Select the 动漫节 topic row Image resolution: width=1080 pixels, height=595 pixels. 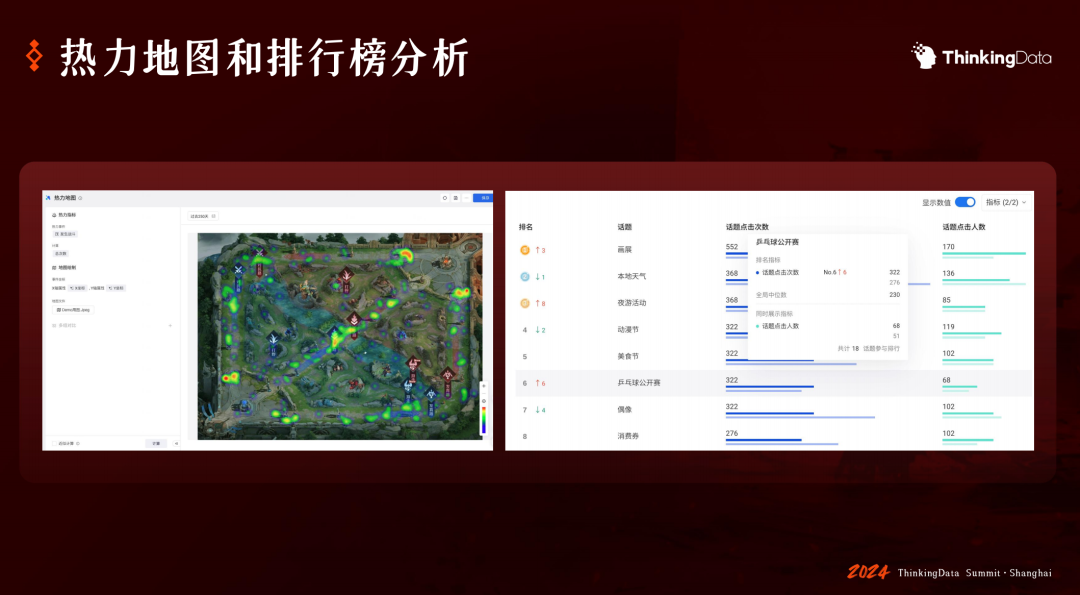(x=774, y=330)
